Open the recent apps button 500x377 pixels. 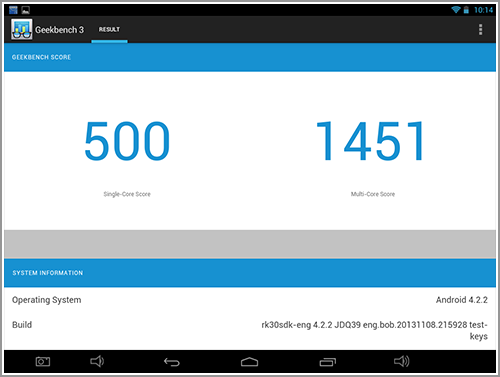[328, 362]
